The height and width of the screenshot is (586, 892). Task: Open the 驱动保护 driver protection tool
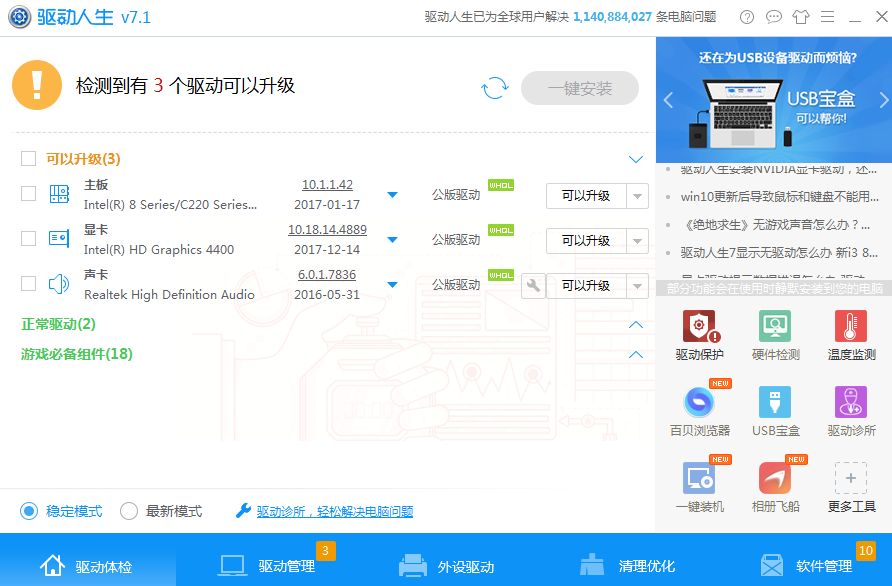click(x=699, y=335)
